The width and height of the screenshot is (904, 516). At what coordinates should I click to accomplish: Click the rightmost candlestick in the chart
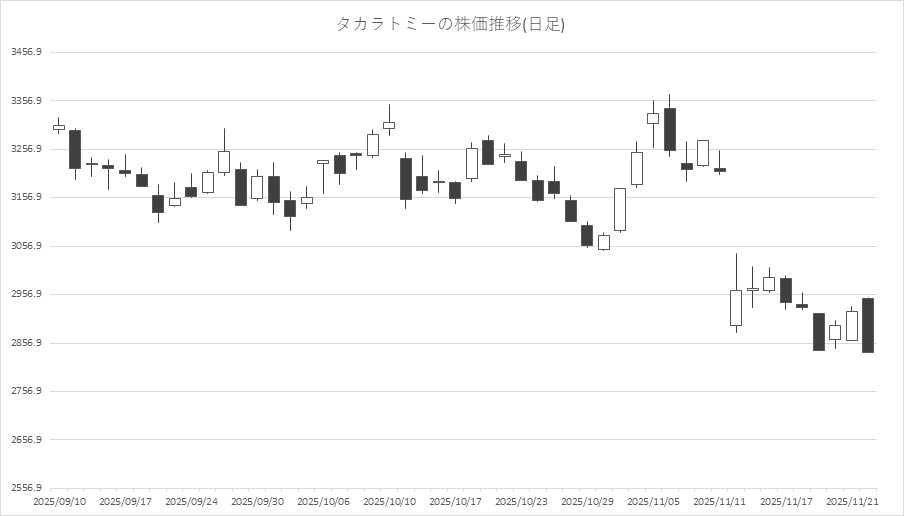868,325
